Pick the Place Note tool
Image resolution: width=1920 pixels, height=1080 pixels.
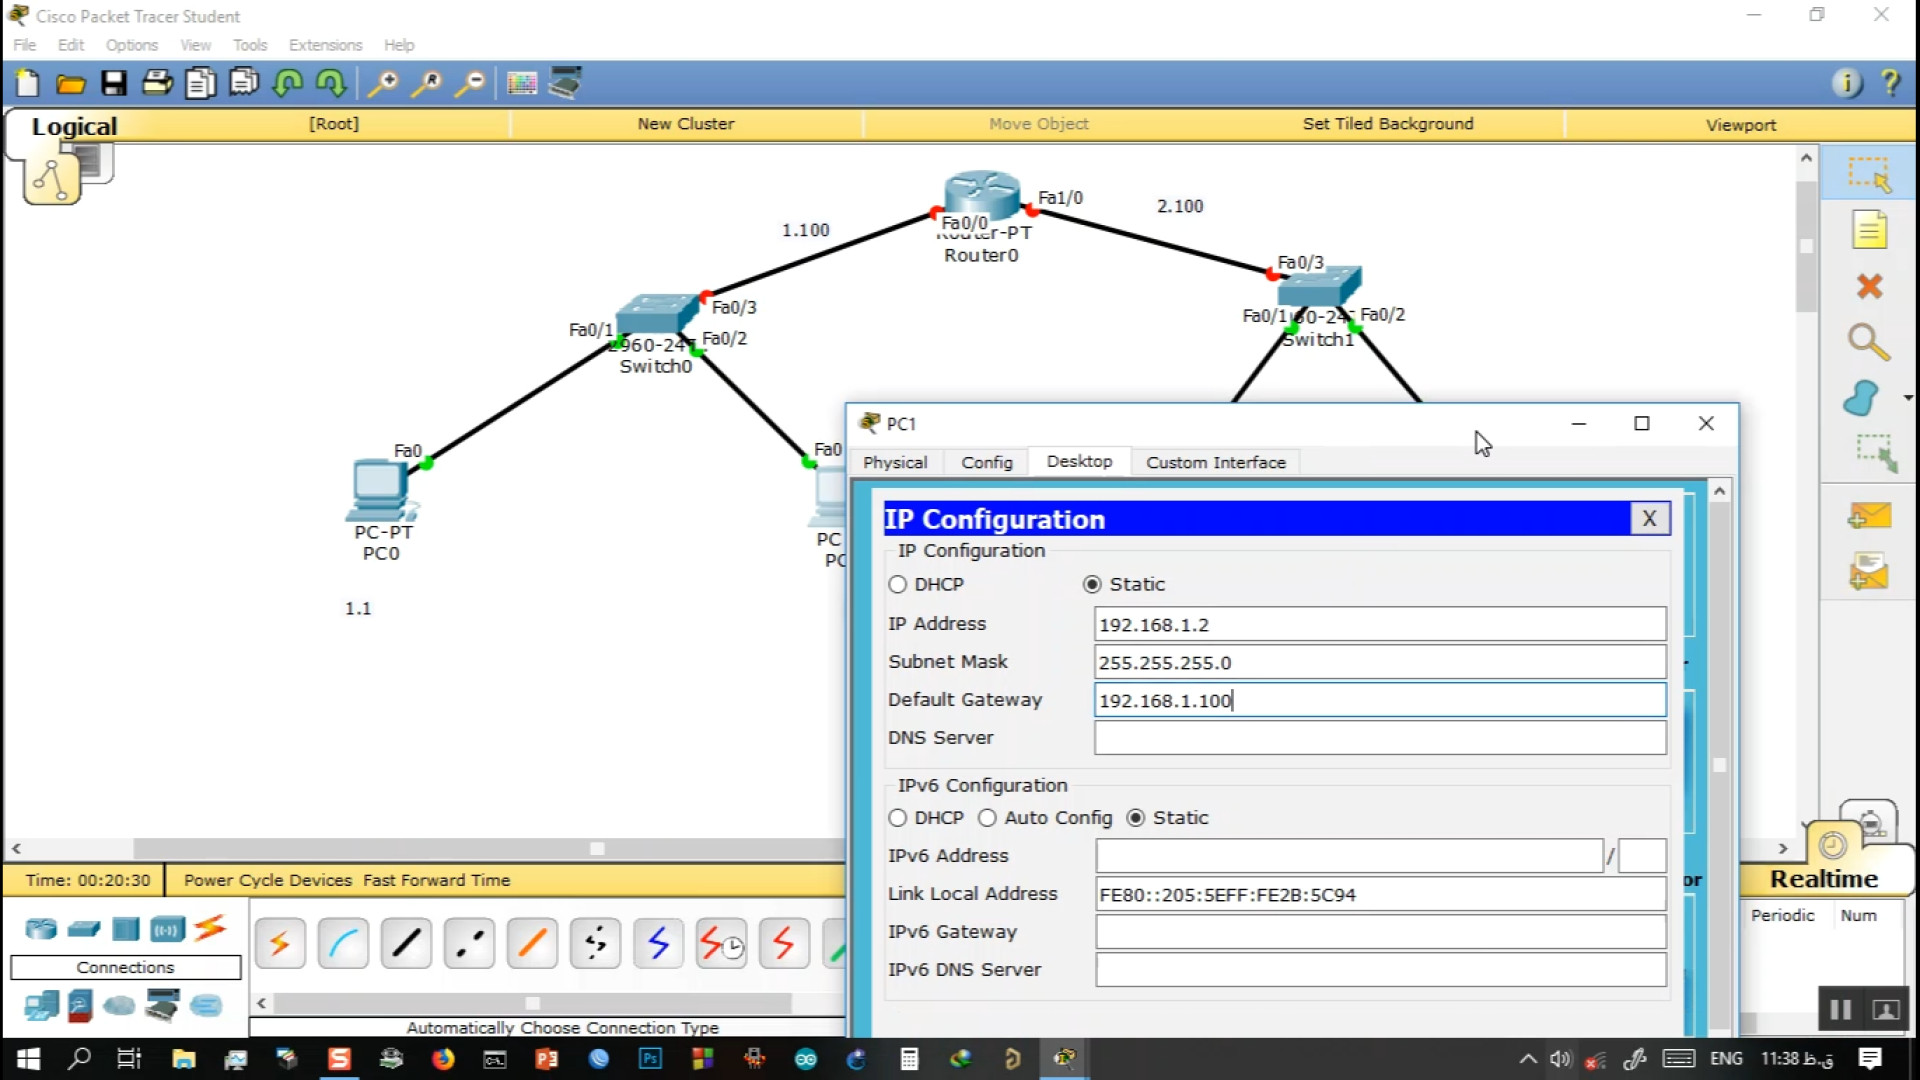point(1869,229)
